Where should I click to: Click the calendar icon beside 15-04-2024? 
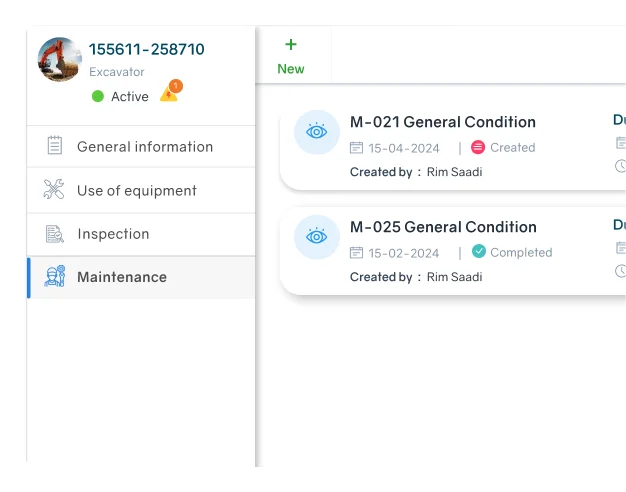(357, 148)
